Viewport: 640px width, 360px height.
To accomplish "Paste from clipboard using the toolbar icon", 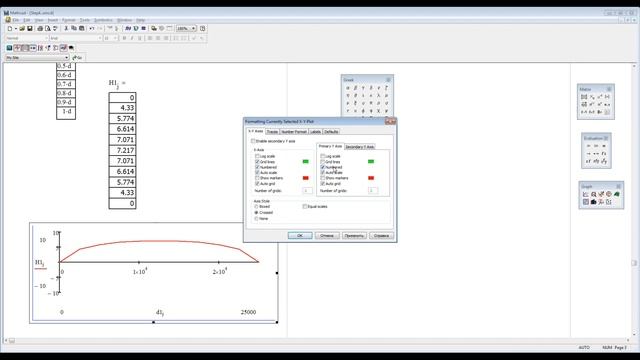I will pyautogui.click(x=82, y=29).
